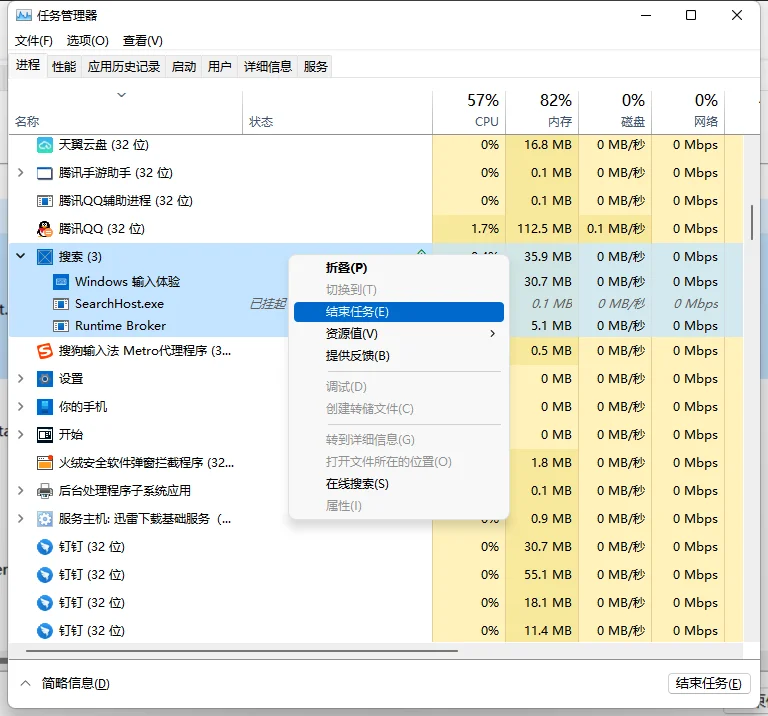Expand the 设置 process group
The height and width of the screenshot is (716, 768).
coord(21,379)
